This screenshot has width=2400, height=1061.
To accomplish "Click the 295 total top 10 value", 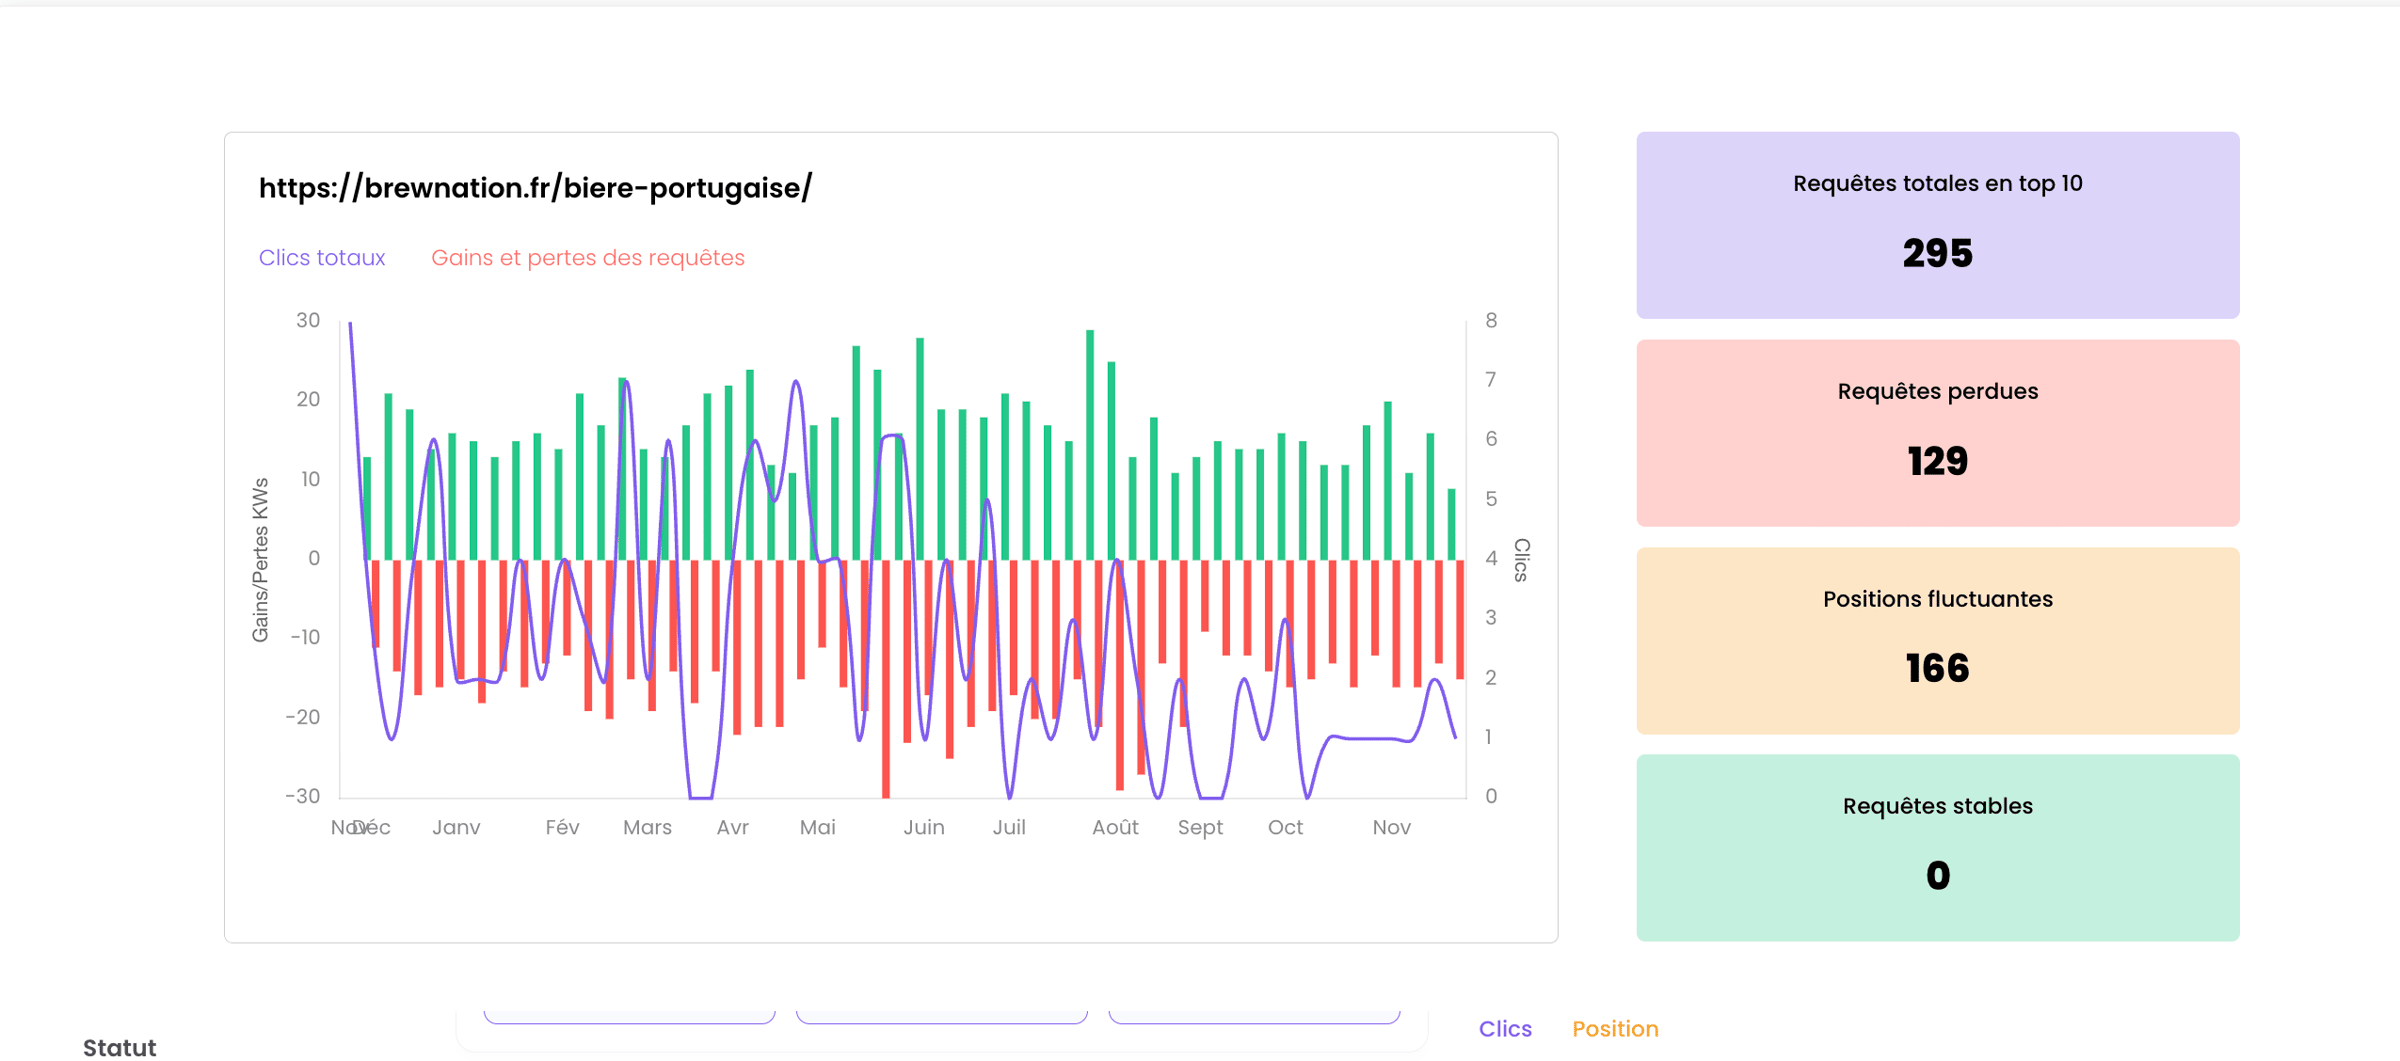I will 1936,254.
